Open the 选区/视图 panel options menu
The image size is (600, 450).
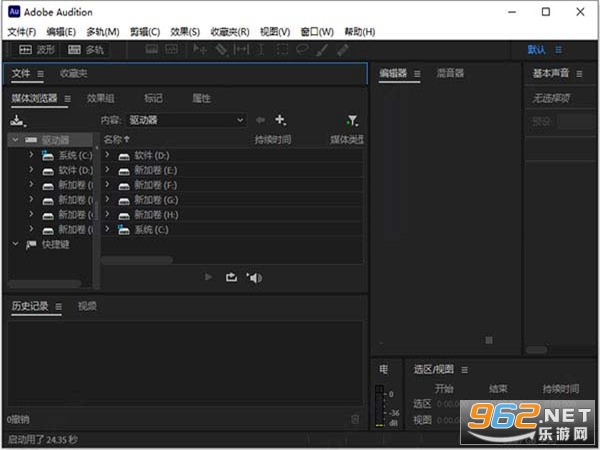465,370
